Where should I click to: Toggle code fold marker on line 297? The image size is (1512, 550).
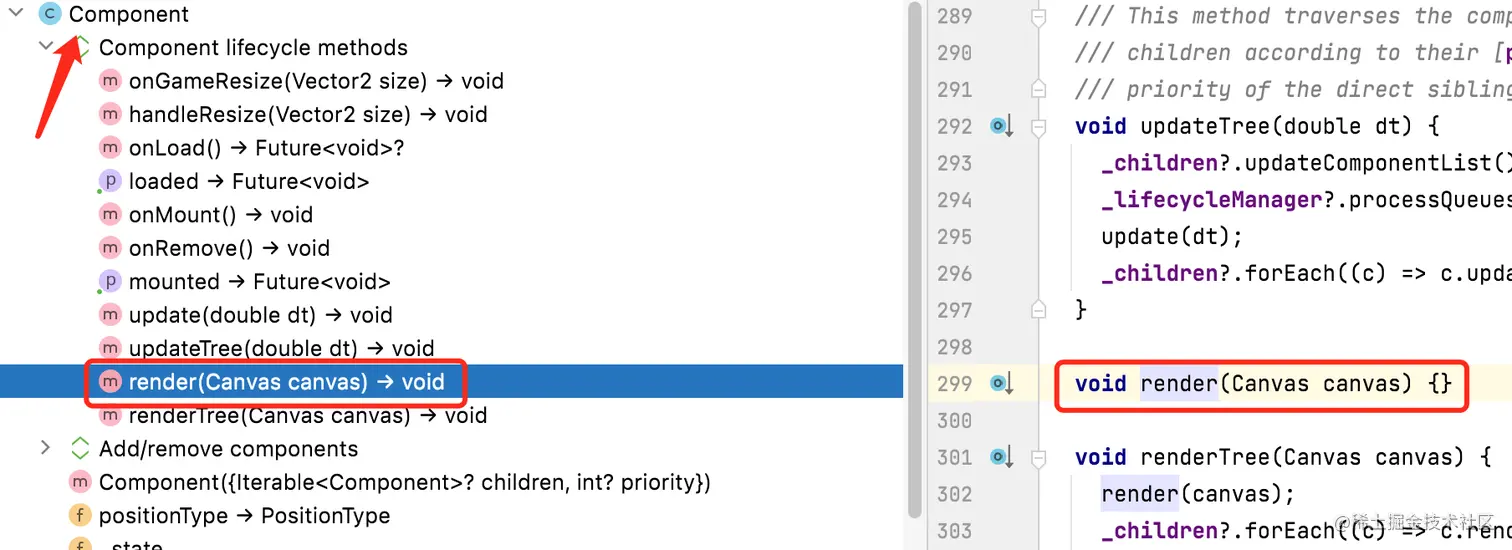click(x=1039, y=310)
